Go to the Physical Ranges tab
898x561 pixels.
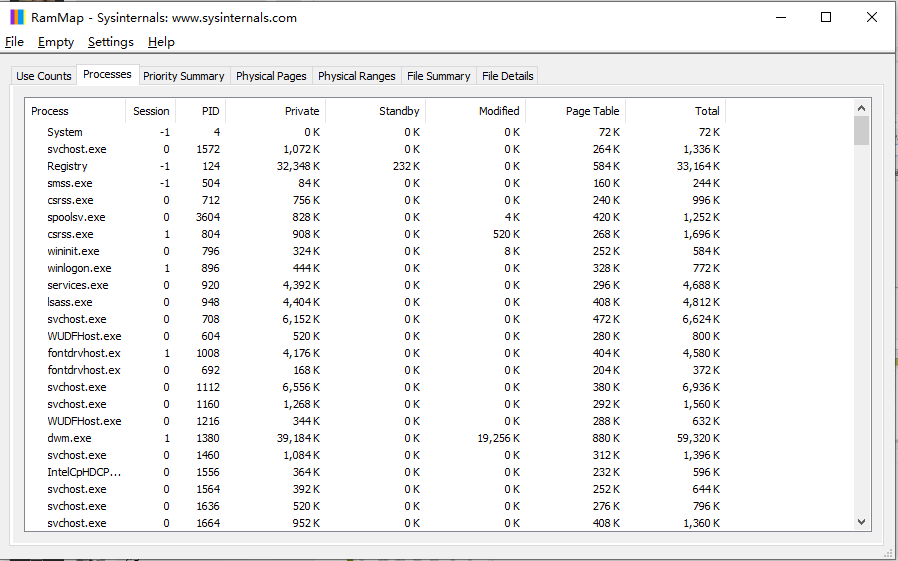click(356, 76)
